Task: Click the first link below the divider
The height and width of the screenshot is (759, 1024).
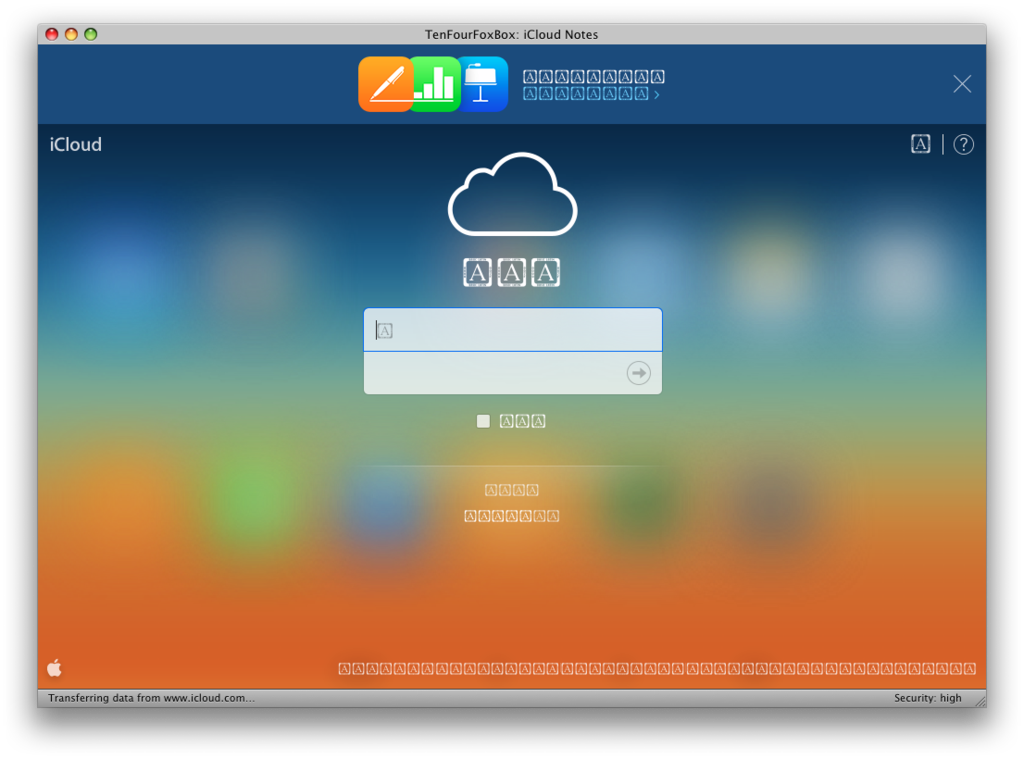Action: pyautogui.click(x=511, y=490)
